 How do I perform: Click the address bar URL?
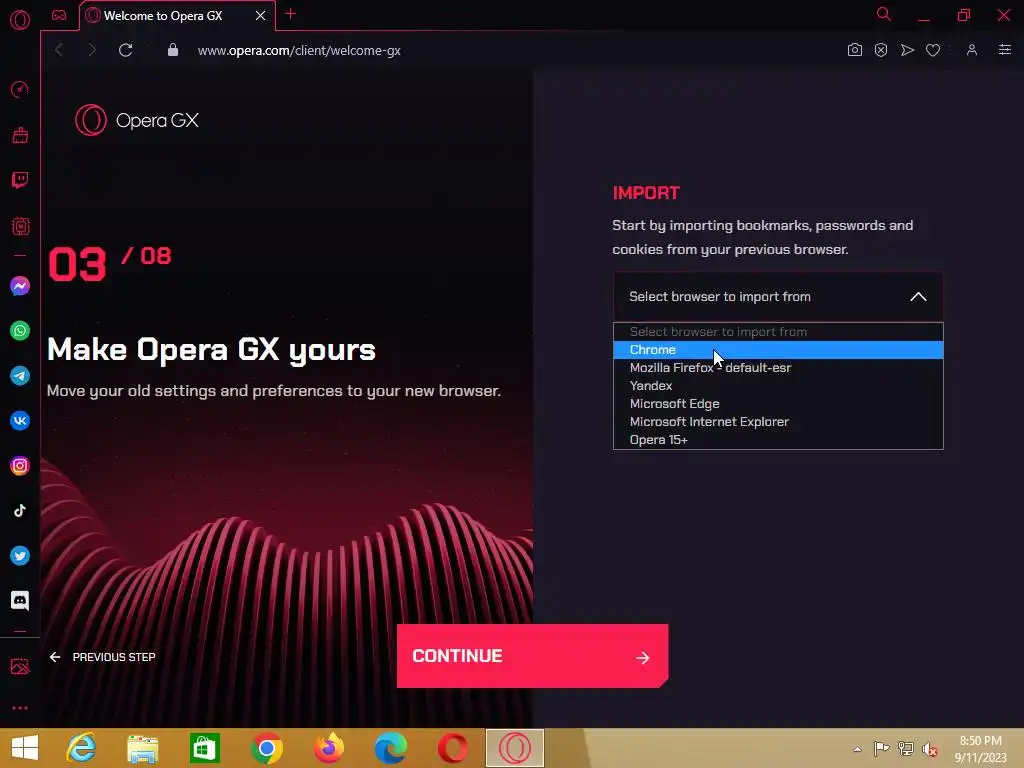[x=299, y=50]
